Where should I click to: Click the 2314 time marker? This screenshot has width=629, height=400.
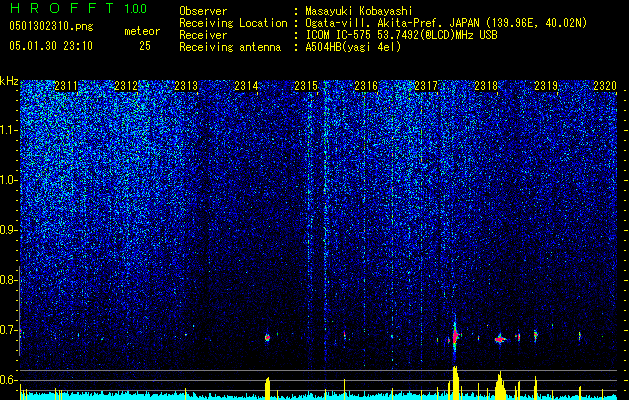click(246, 86)
